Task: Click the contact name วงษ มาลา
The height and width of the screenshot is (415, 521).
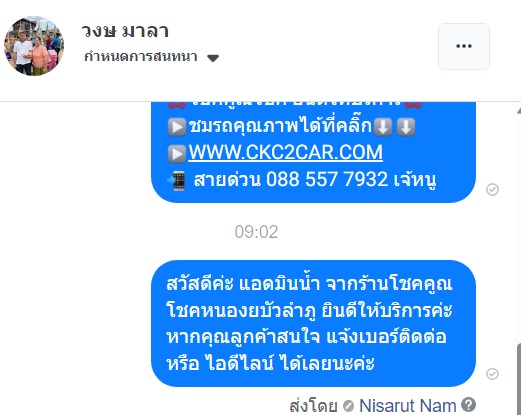Action: point(125,31)
